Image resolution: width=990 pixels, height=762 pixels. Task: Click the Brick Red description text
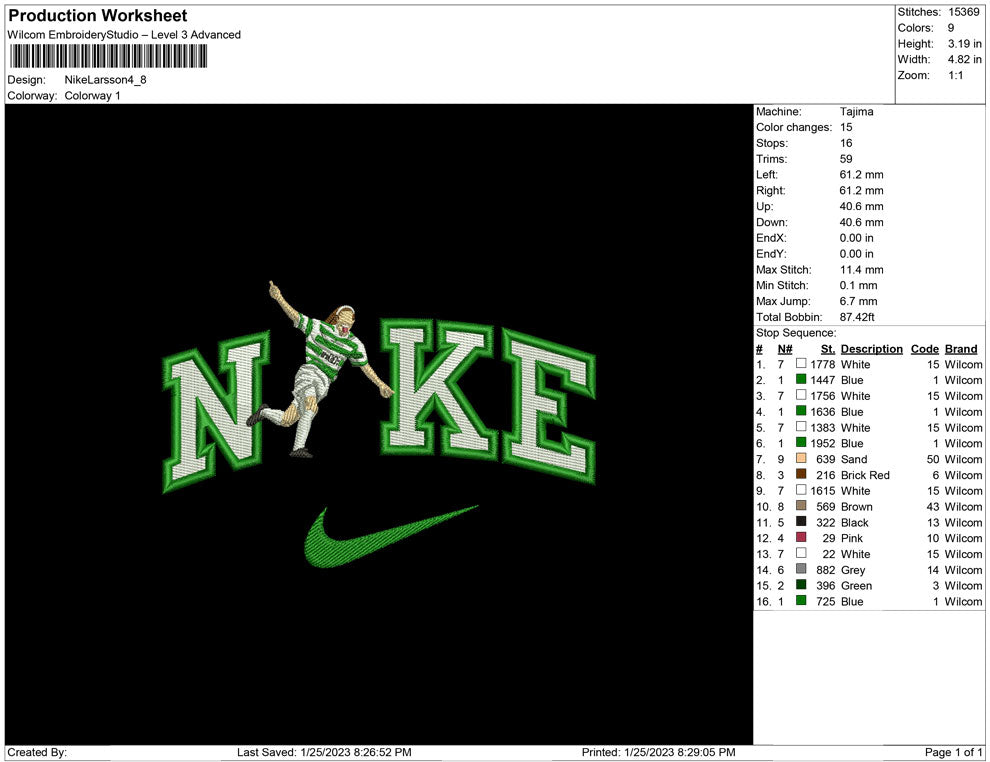pos(865,475)
